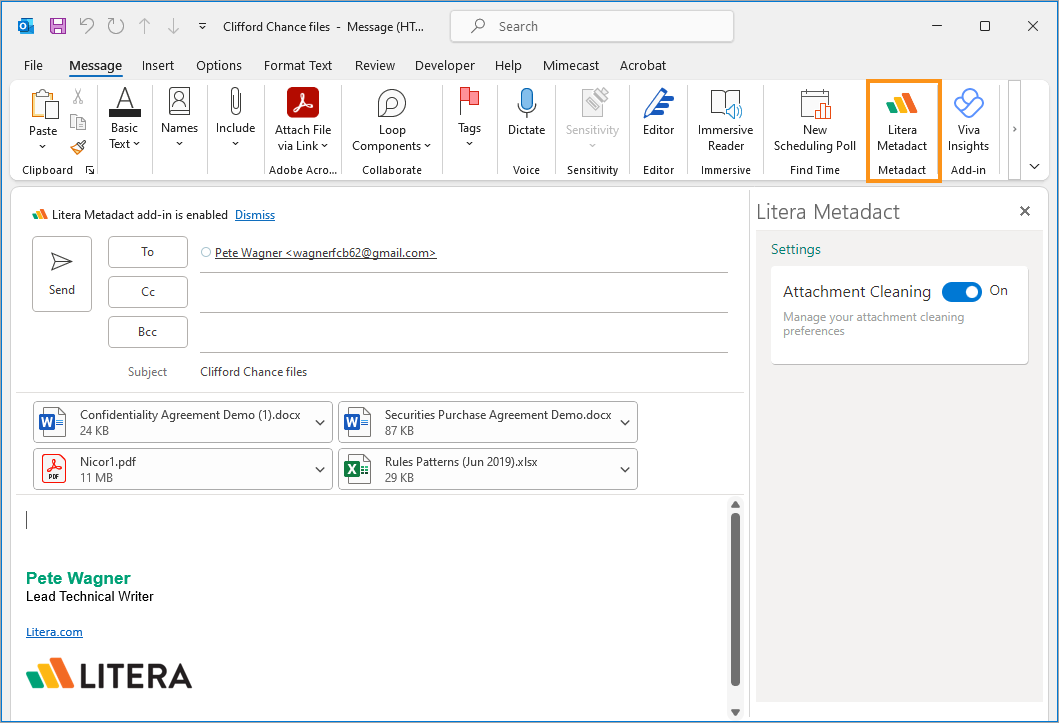Screen dimensions: 1059x723
Task: Open options for Nicor1.pdf attachment
Action: (319, 469)
